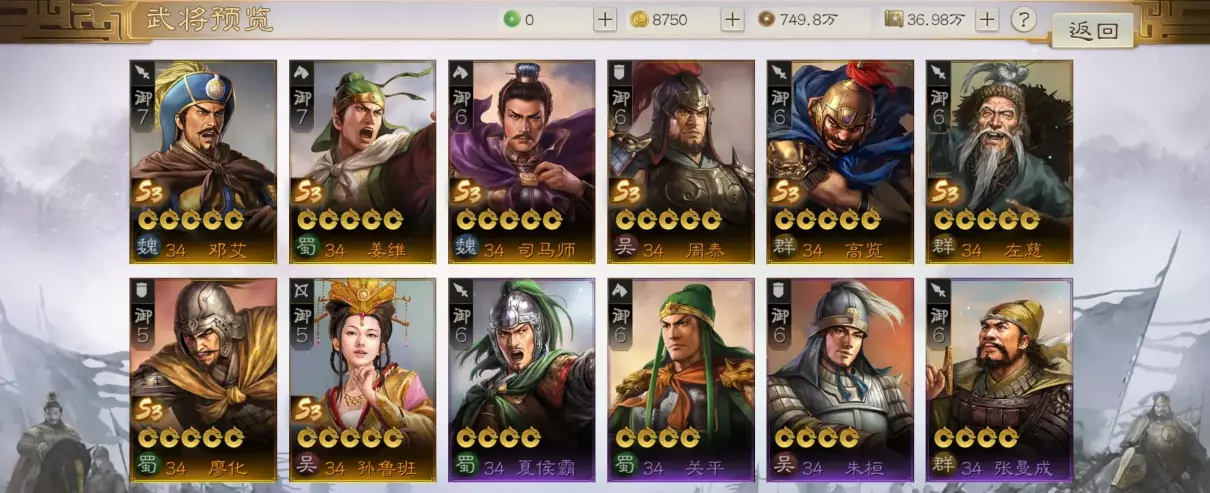Image resolution: width=1210 pixels, height=493 pixels.
Task: Choose the 周泰 general card
Action: click(681, 162)
